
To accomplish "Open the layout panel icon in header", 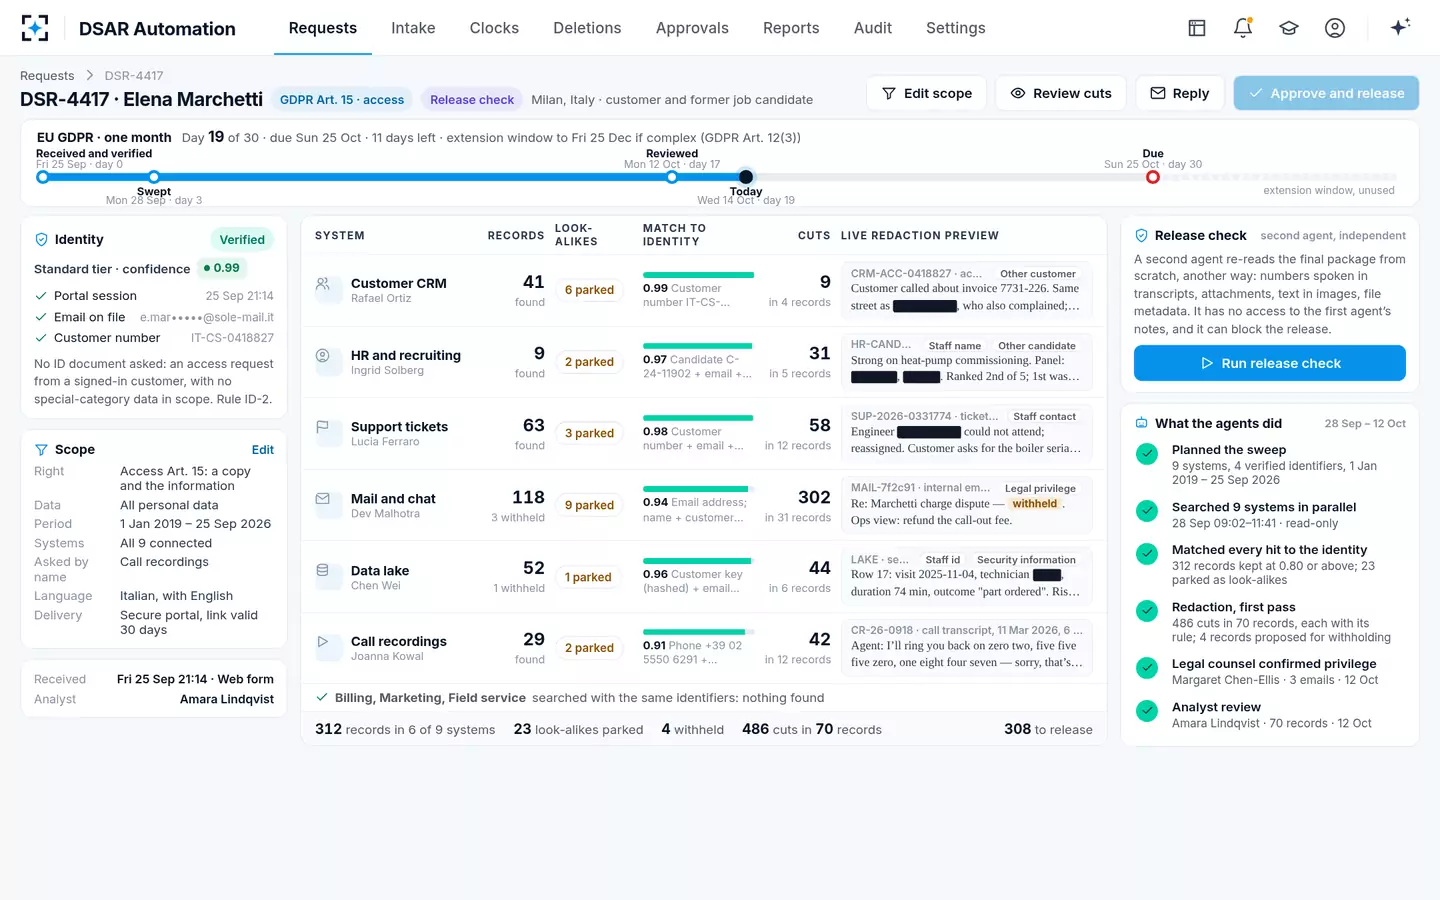I will coord(1197,28).
